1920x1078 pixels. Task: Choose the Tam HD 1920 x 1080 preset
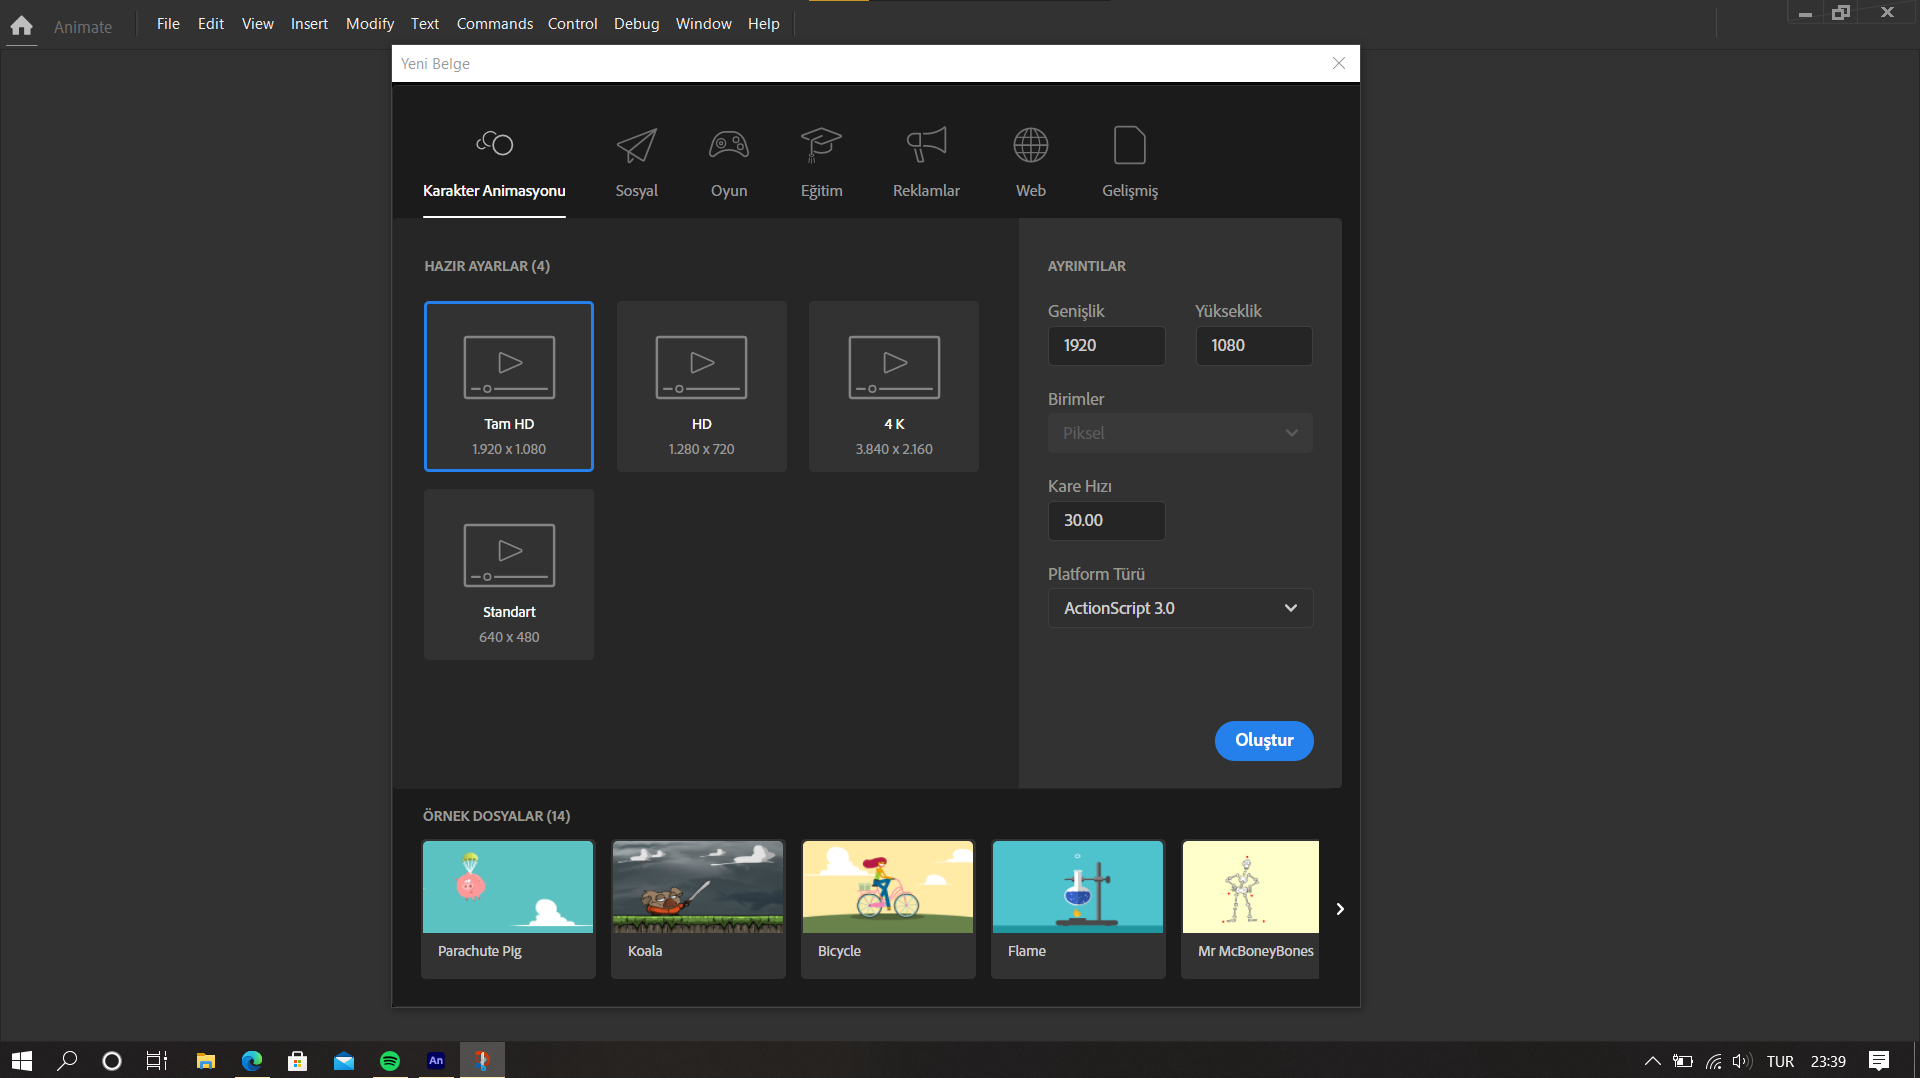click(509, 386)
